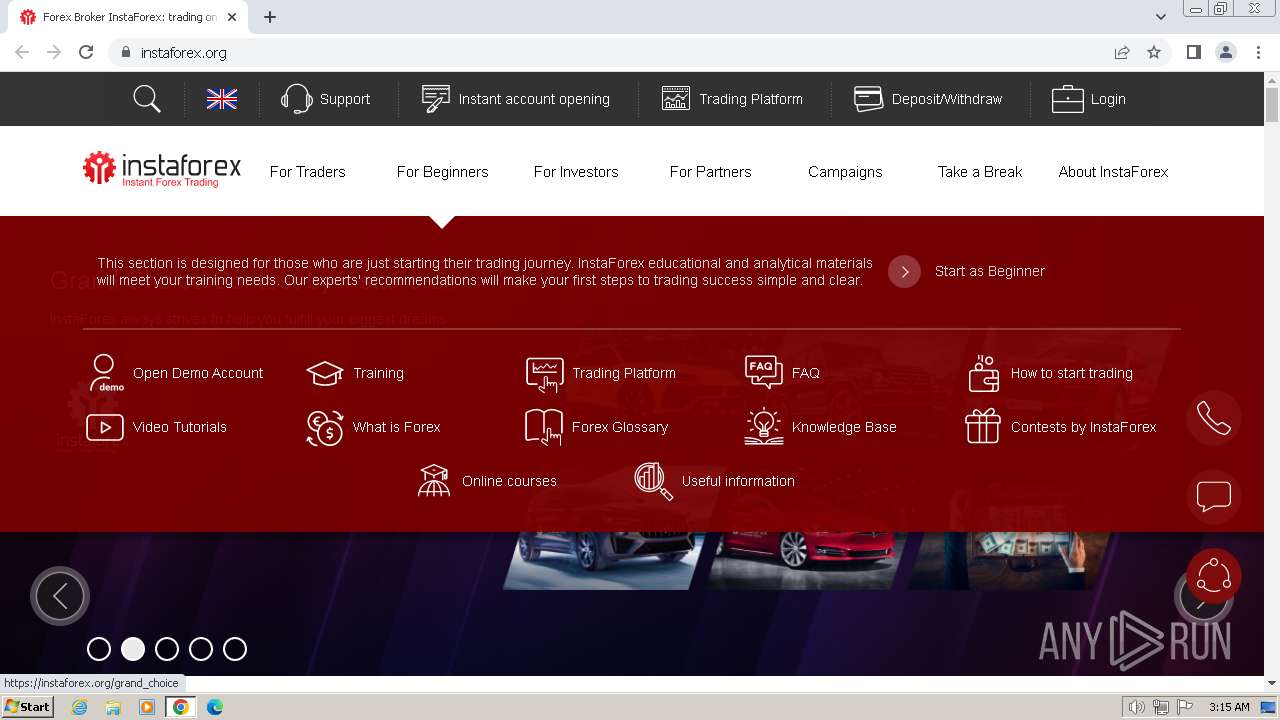Click the share this page icon in address bar

point(1122,52)
